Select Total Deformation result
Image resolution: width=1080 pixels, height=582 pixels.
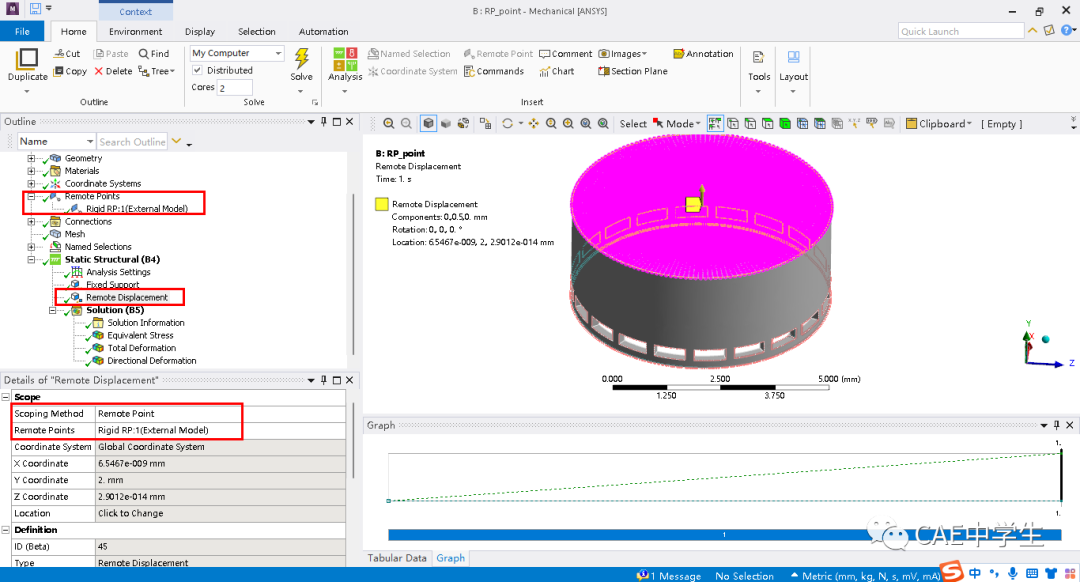click(141, 348)
